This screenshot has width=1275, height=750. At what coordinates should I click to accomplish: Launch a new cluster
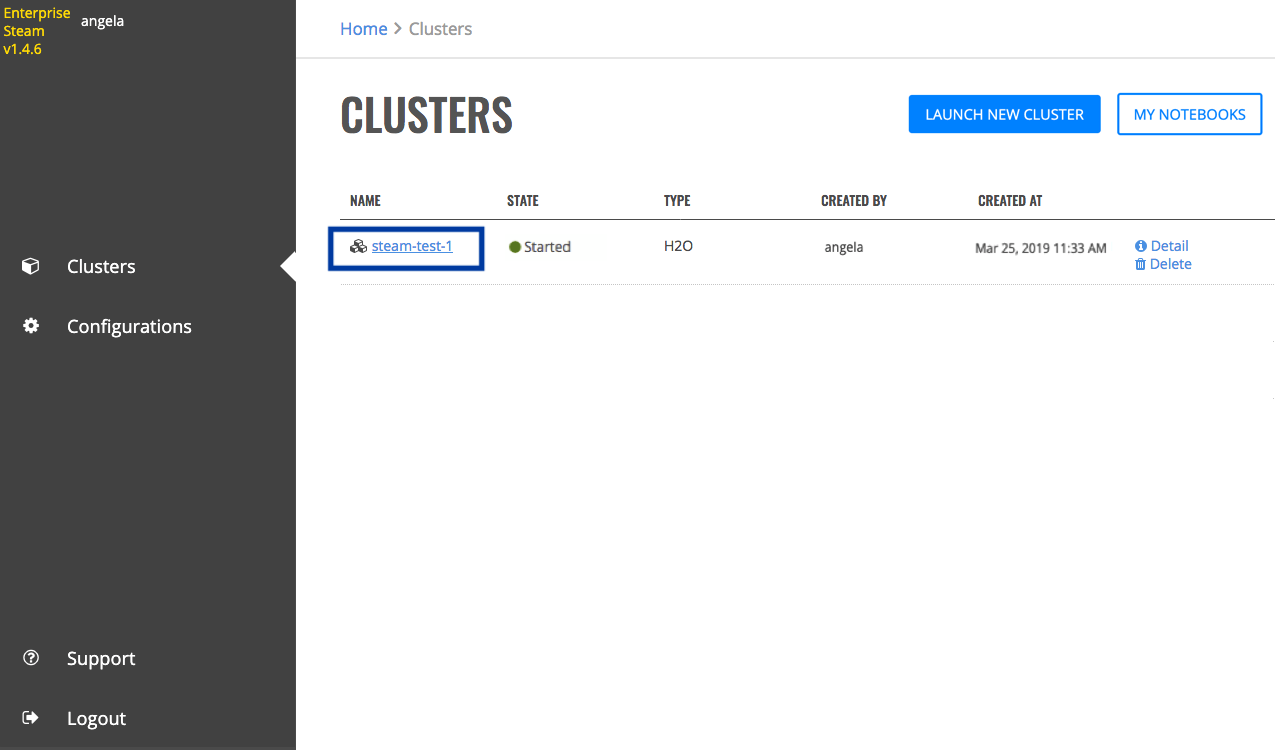point(1004,114)
